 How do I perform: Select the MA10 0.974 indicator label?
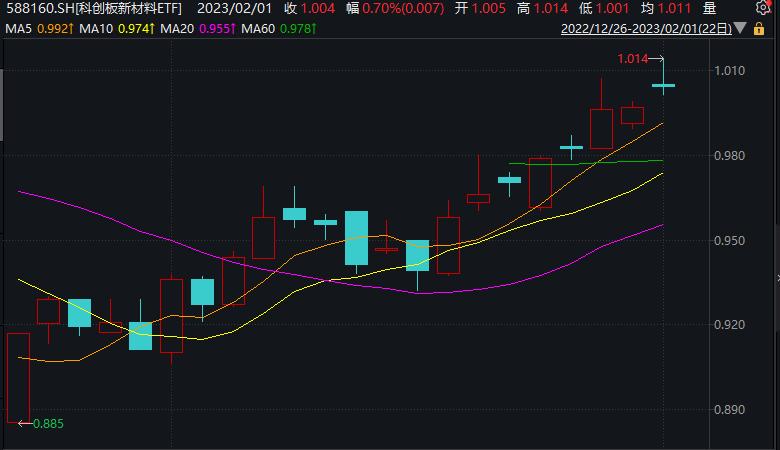116,29
